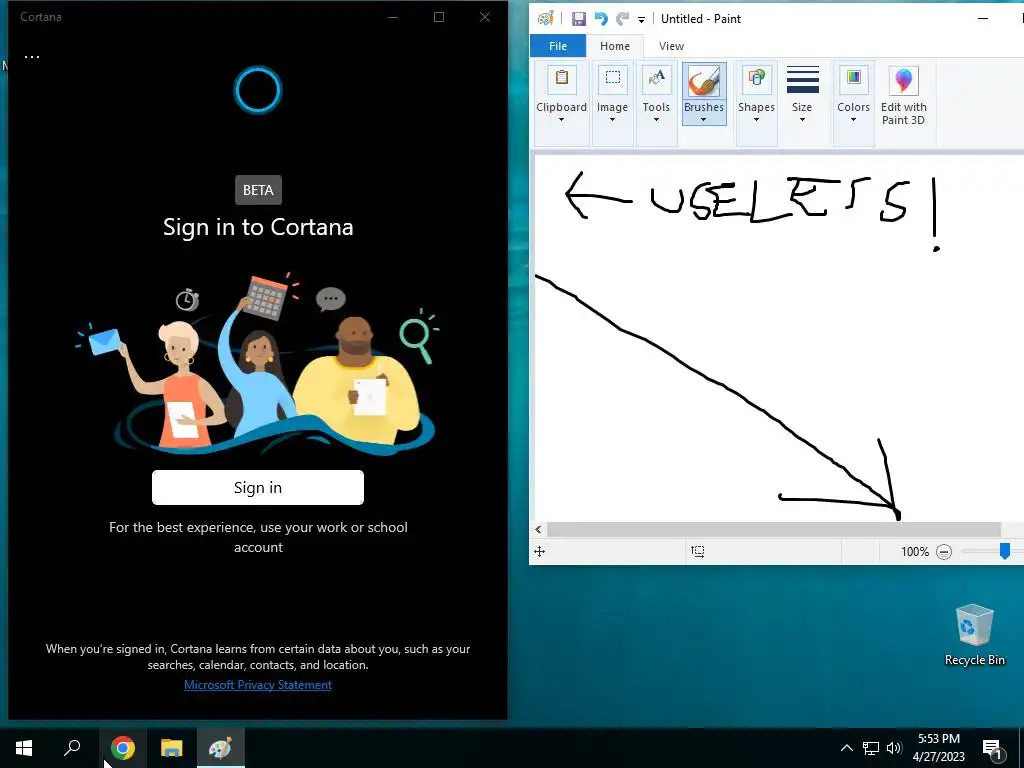The image size is (1024, 768).
Task: Click the Paint app icon in title bar
Action: [x=545, y=18]
